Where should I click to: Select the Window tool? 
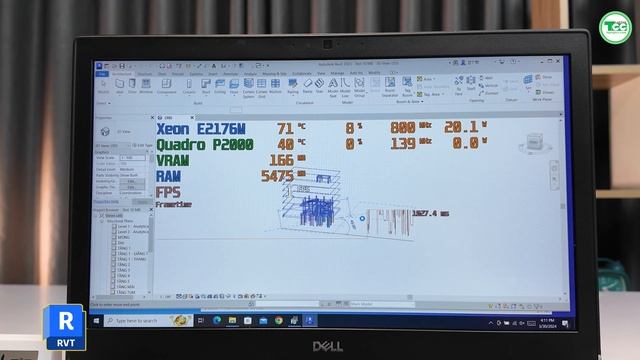coord(146,87)
